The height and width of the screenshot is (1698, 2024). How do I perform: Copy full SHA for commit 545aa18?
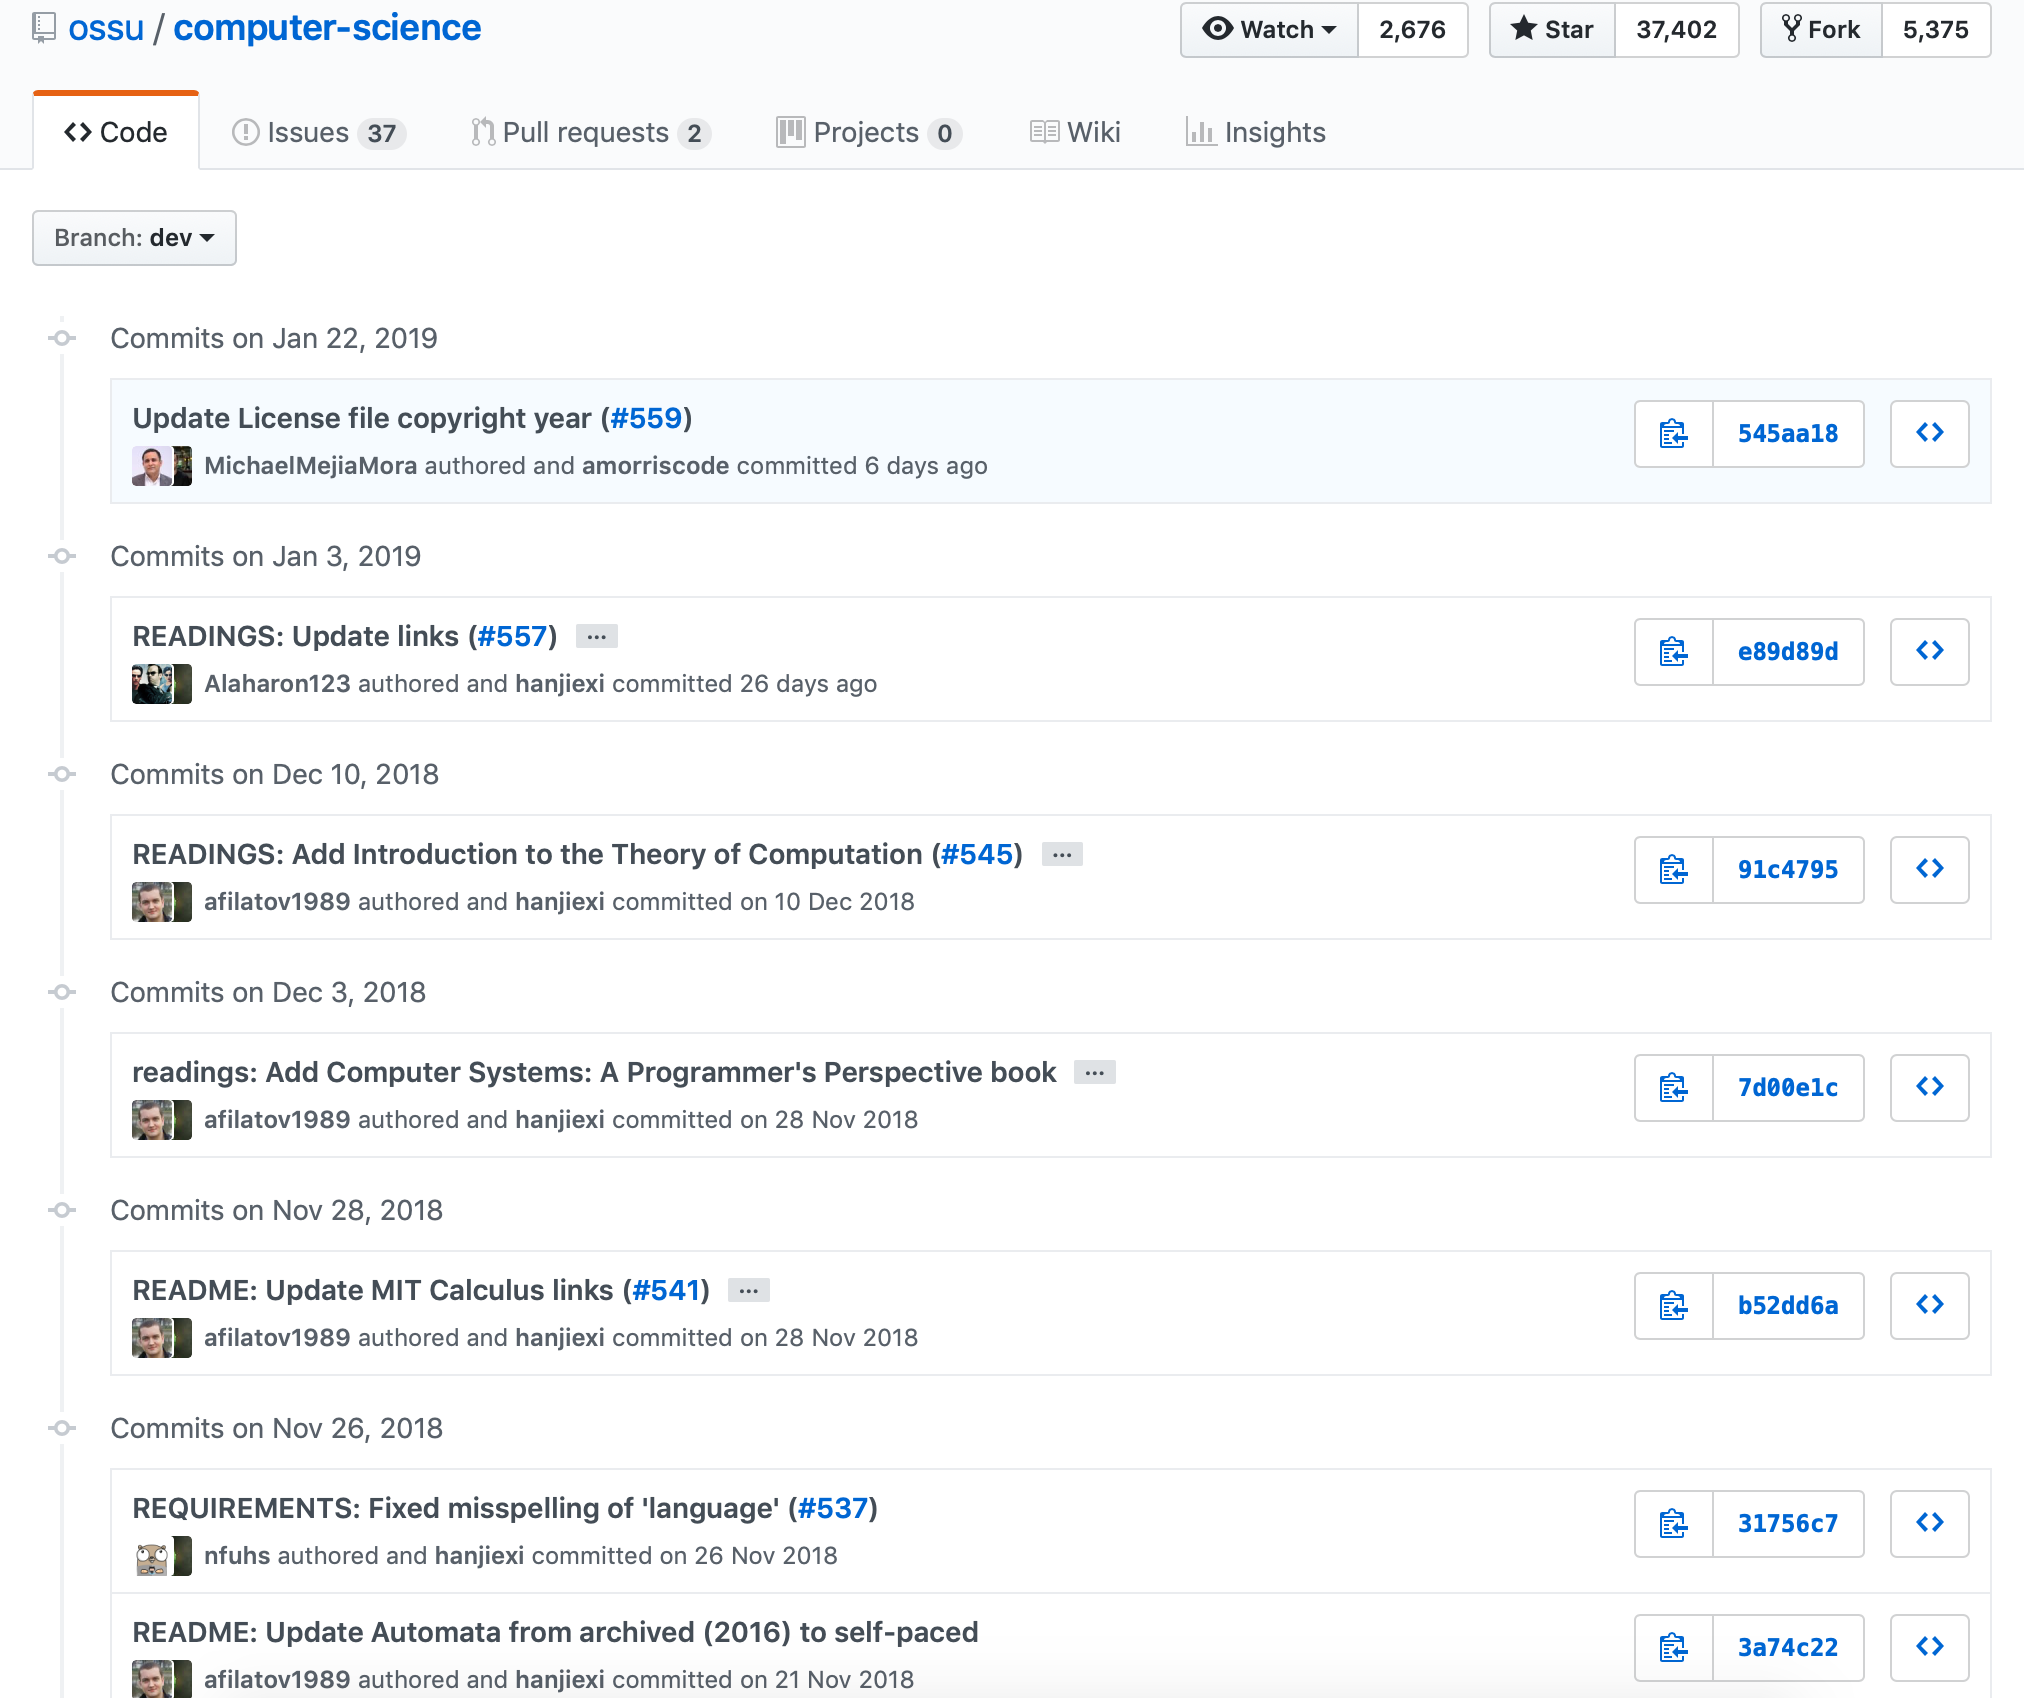[1674, 434]
